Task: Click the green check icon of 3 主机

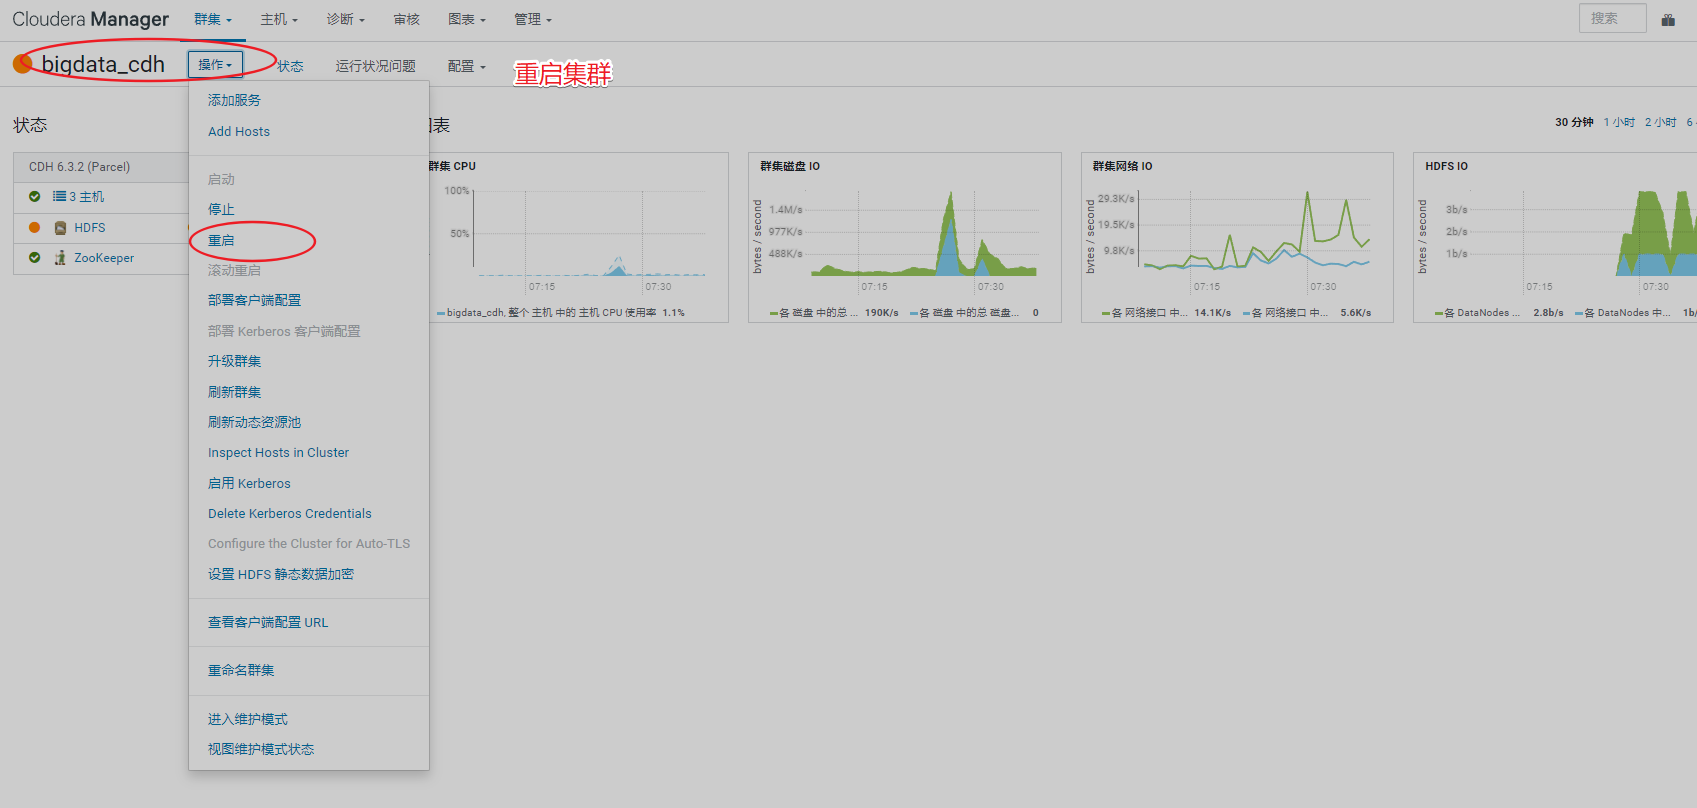Action: tap(35, 197)
